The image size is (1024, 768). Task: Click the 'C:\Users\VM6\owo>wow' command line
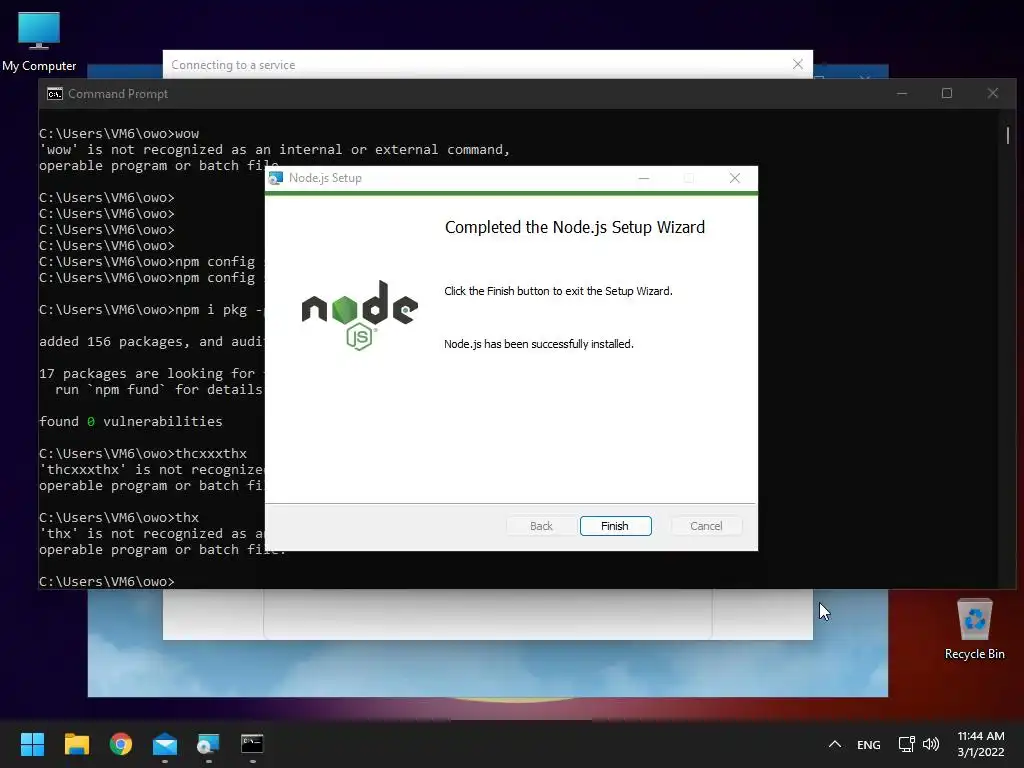[x=119, y=133]
